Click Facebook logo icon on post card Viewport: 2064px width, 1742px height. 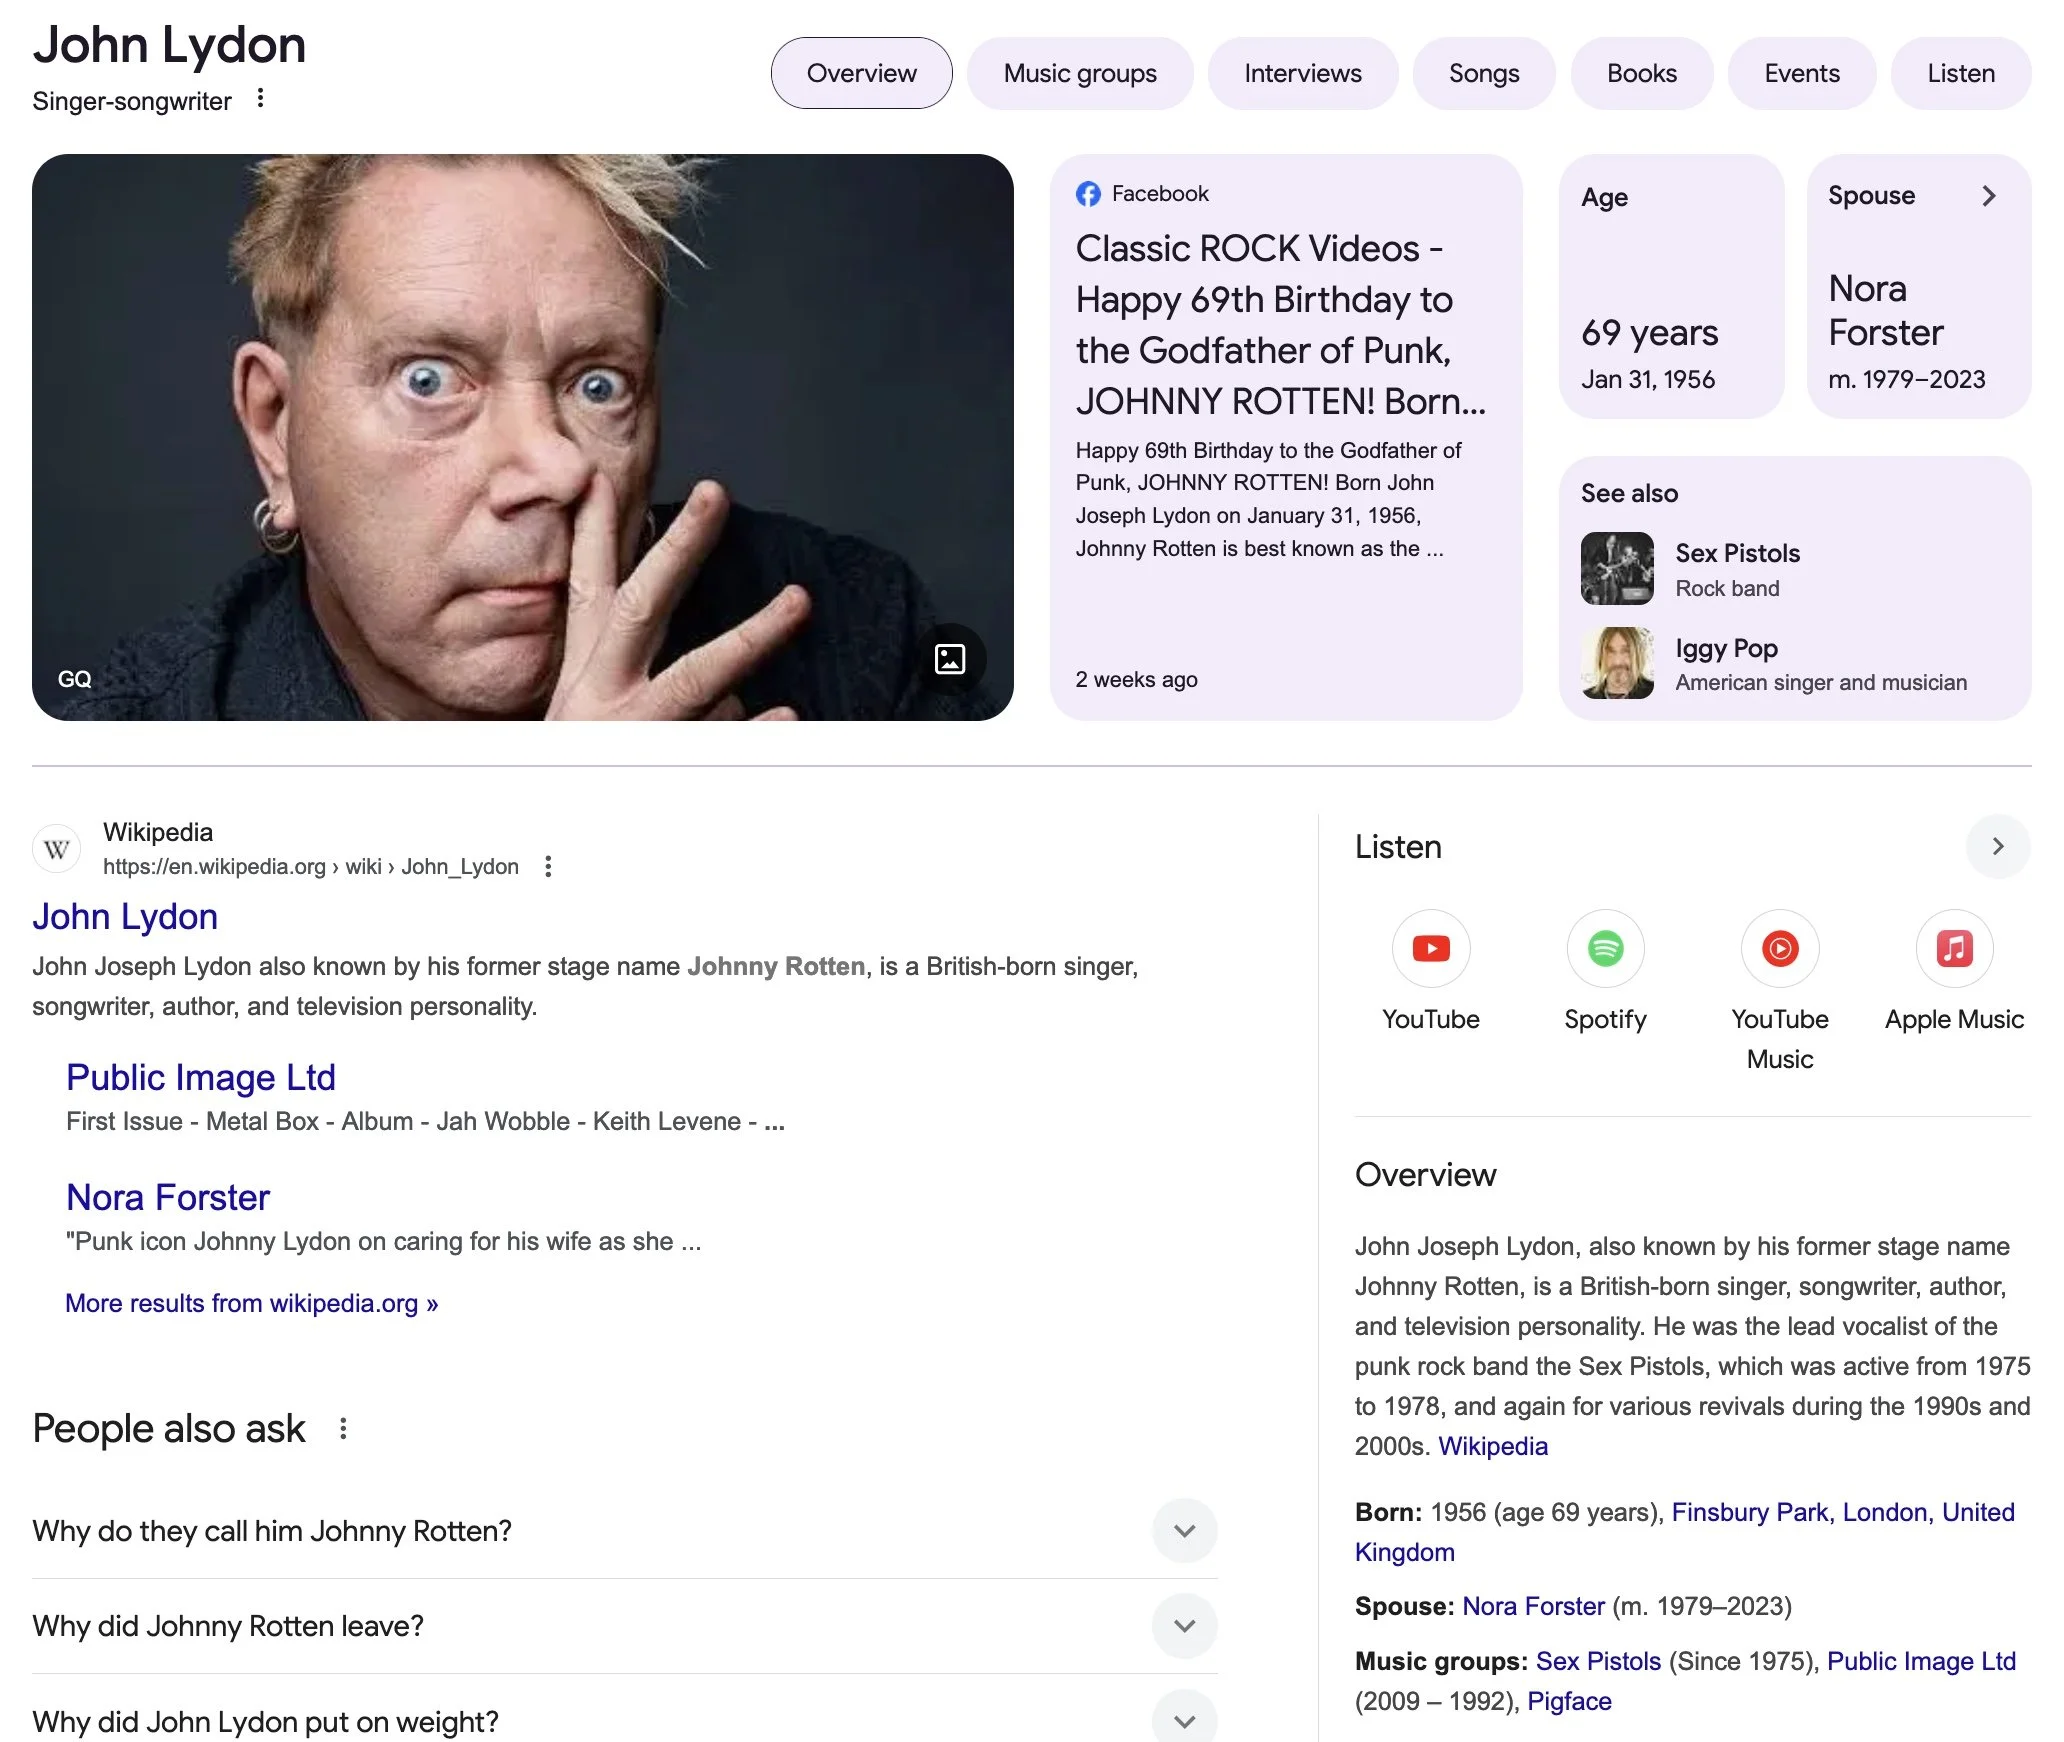click(x=1088, y=194)
